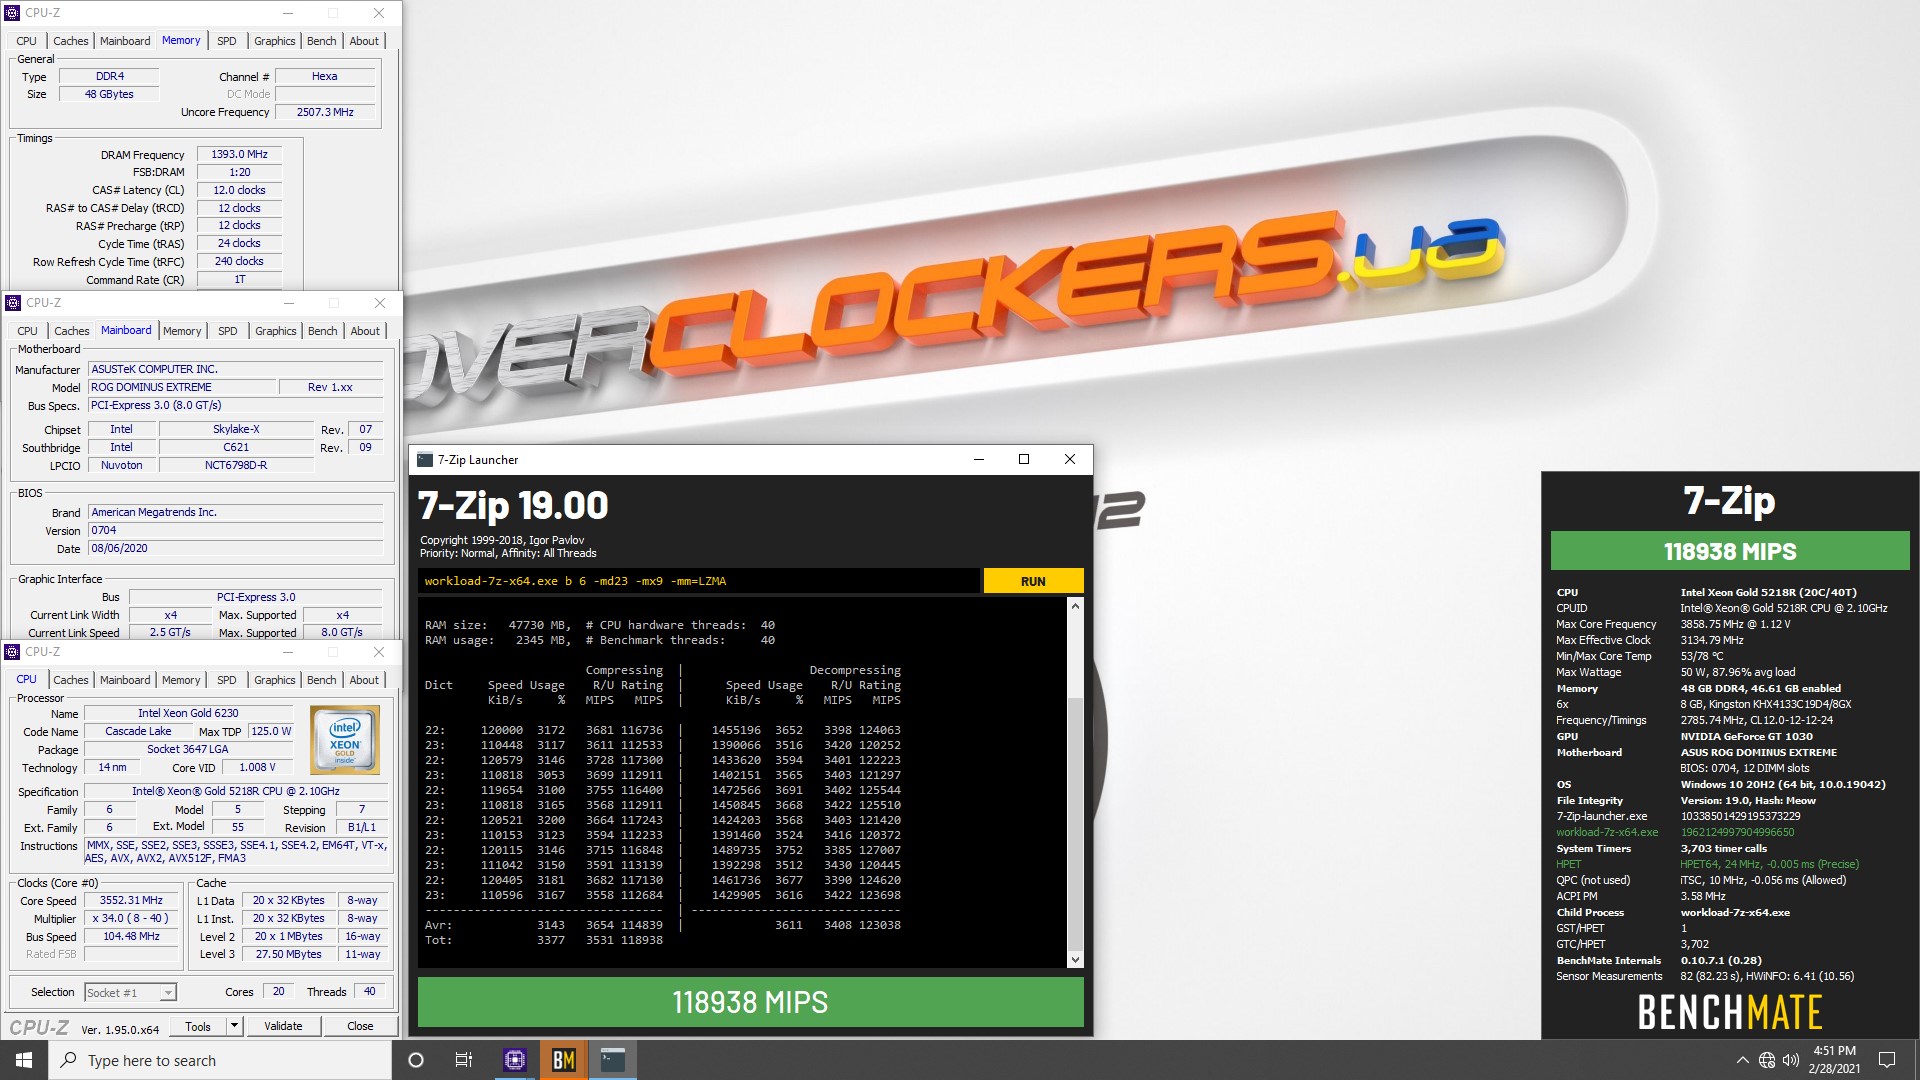Click the Southbridge C621 field
The image size is (1920, 1080).
236,447
